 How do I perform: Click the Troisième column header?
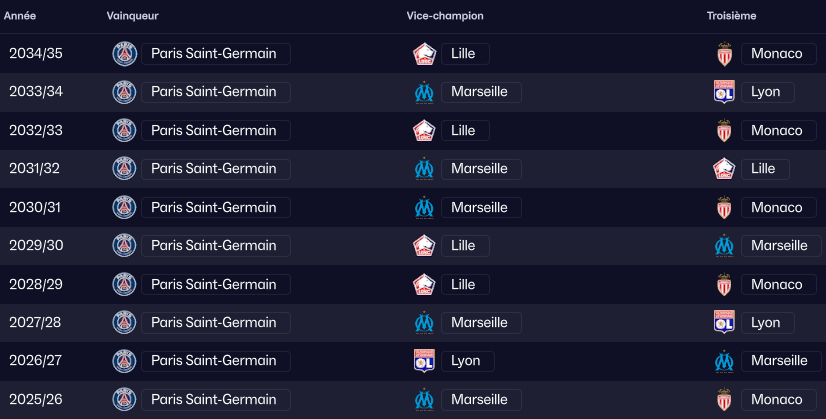coord(731,16)
